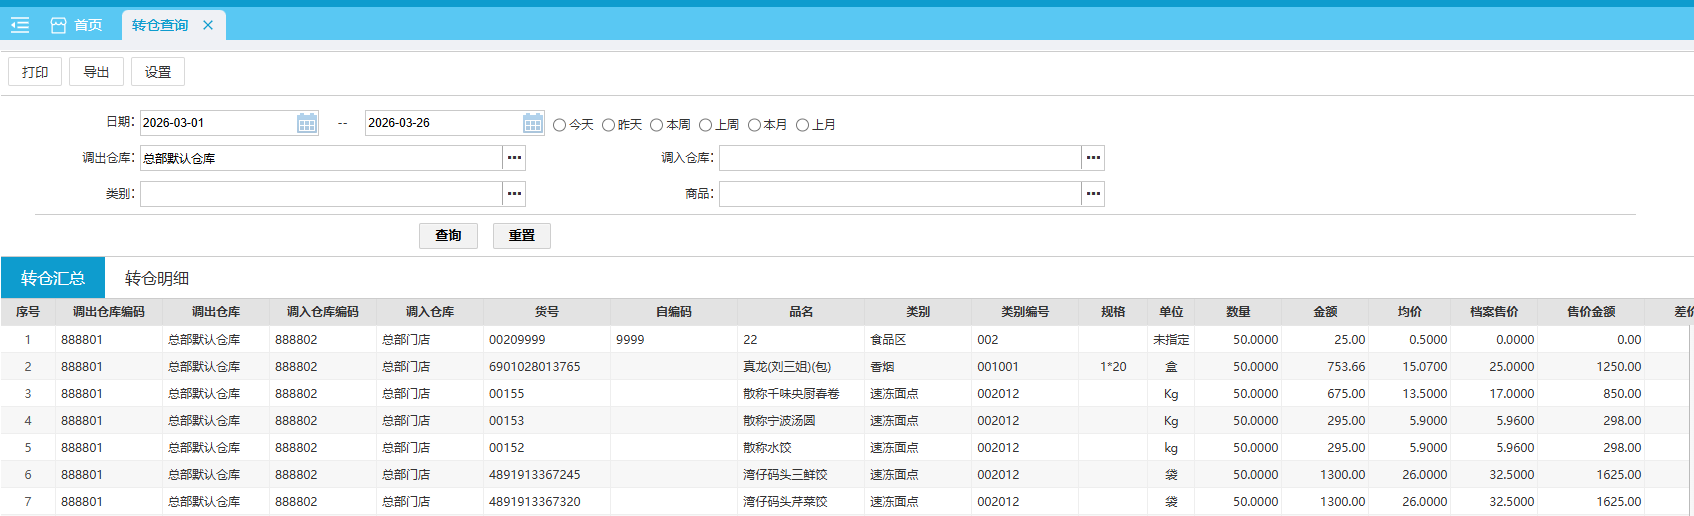Choose the 上月 date range radio
The width and height of the screenshot is (1694, 516).
(802, 125)
